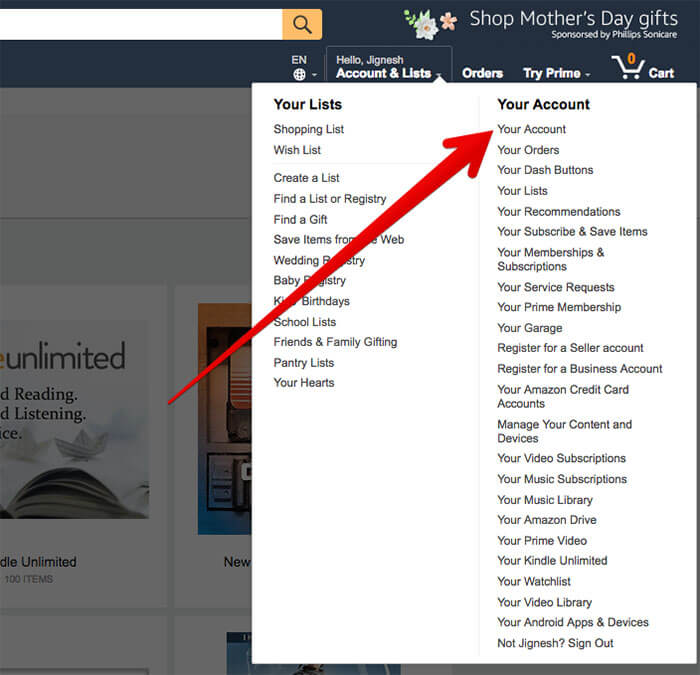This screenshot has height=675, width=700.
Task: Open Your Video Library
Action: tap(544, 602)
